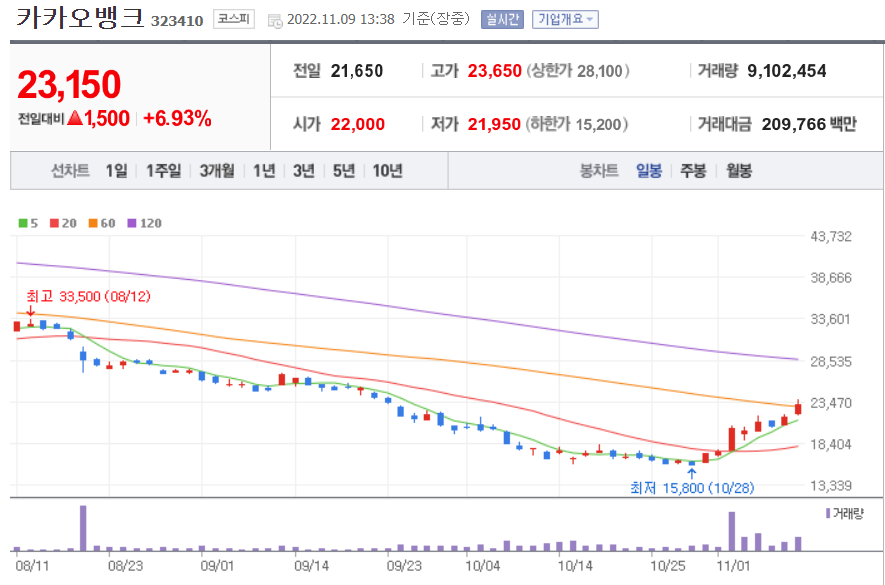Click the red 20-day moving average swatch
Viewport: 885px width, 585px height.
[x=54, y=224]
